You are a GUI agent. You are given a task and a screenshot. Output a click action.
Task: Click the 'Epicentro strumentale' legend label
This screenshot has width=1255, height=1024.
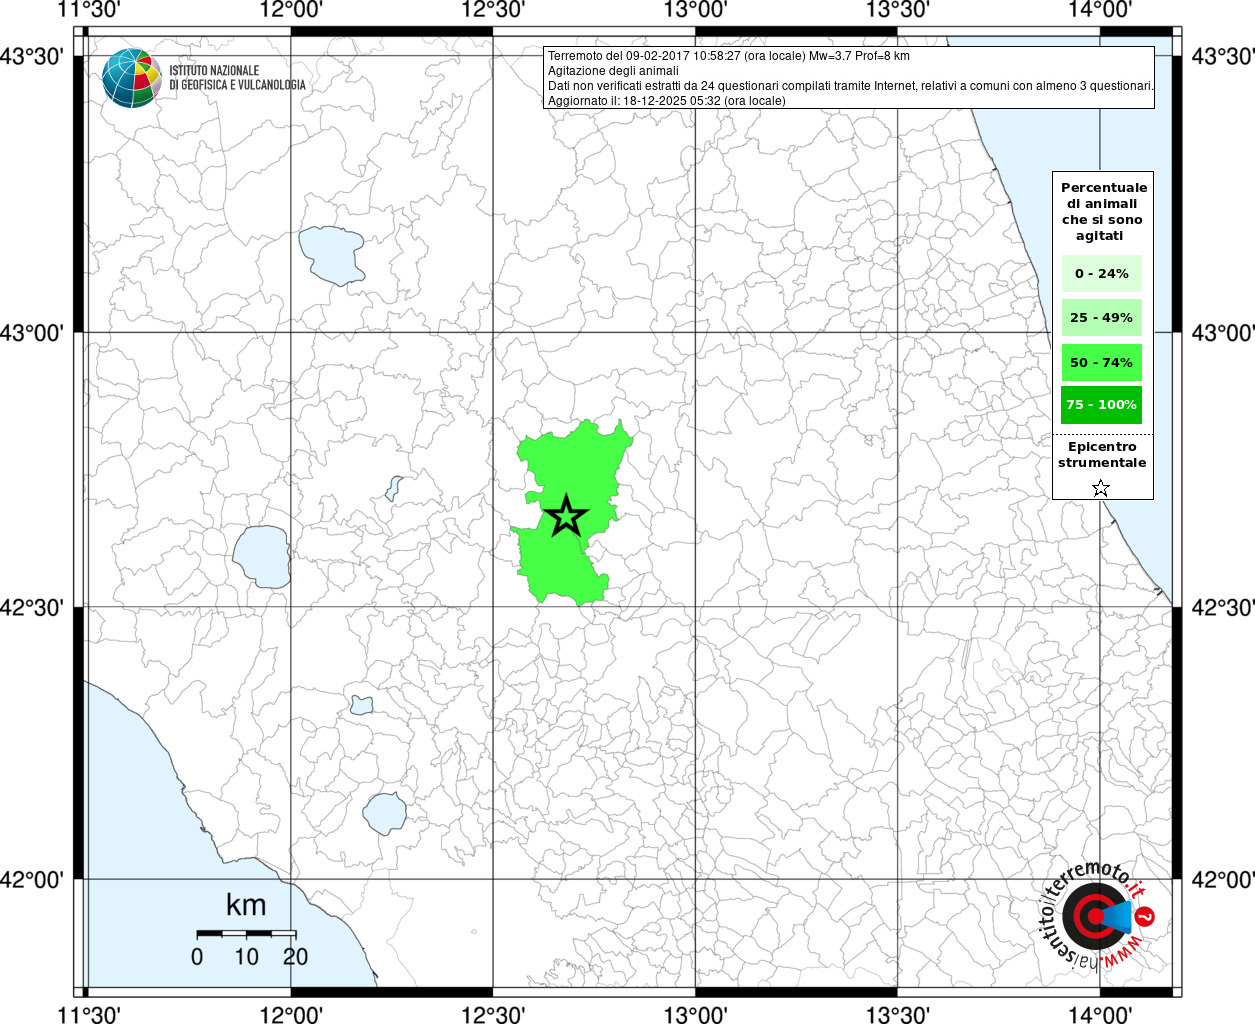tap(1102, 455)
